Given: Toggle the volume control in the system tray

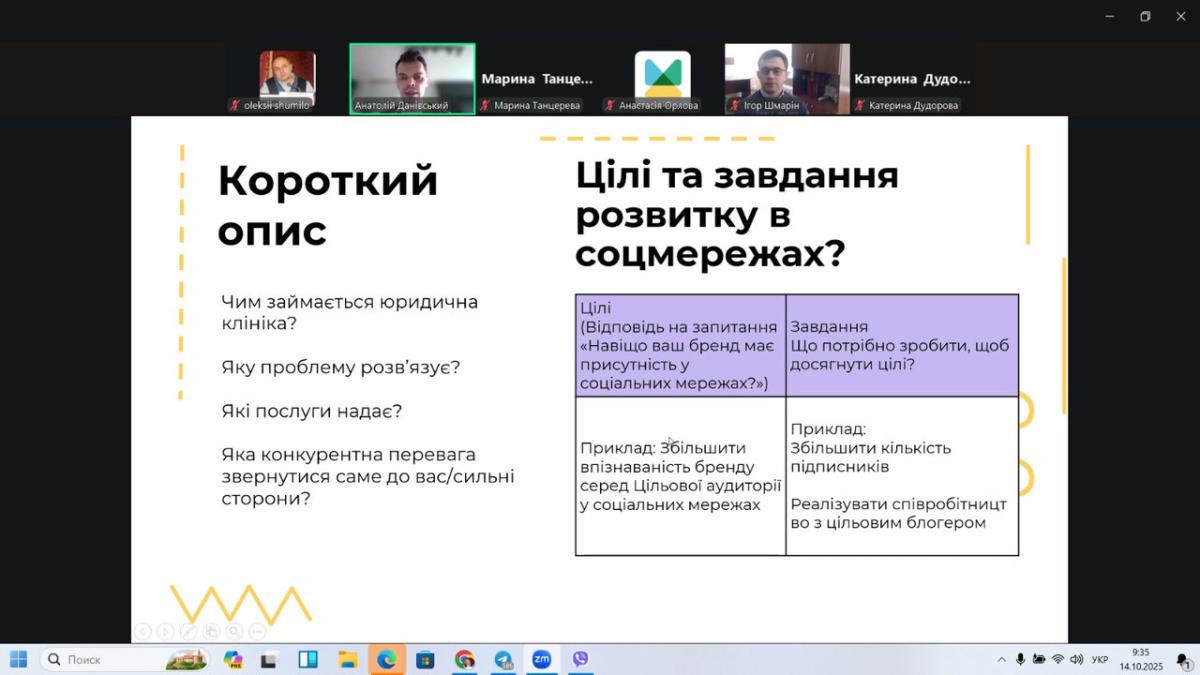Looking at the screenshot, I should 1076,659.
